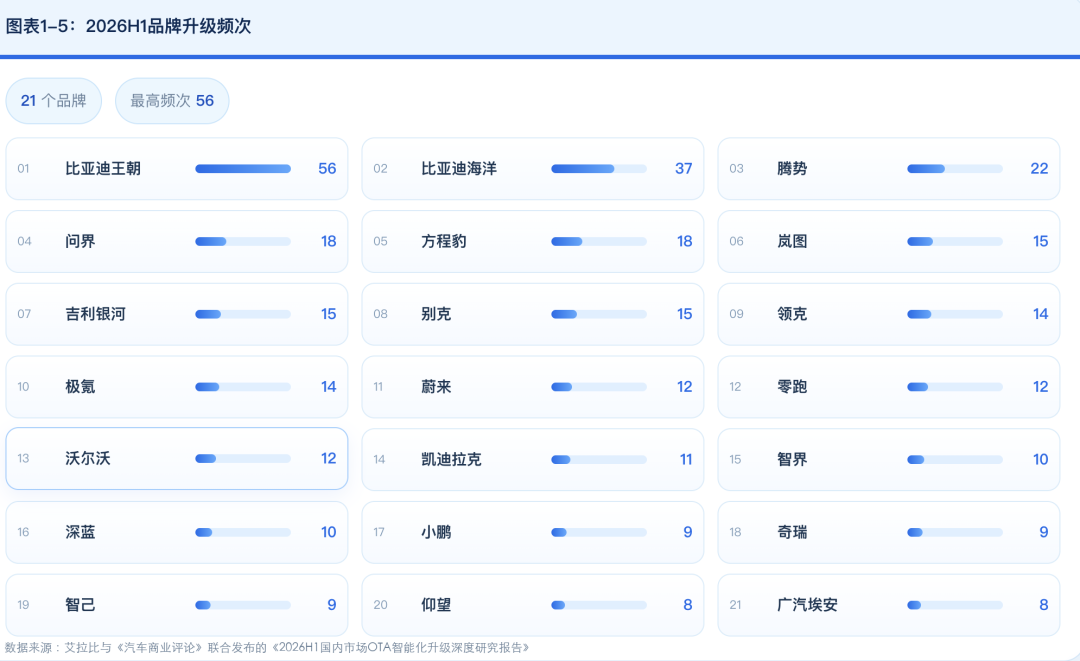Click the 小鹏 brand name

pos(436,532)
